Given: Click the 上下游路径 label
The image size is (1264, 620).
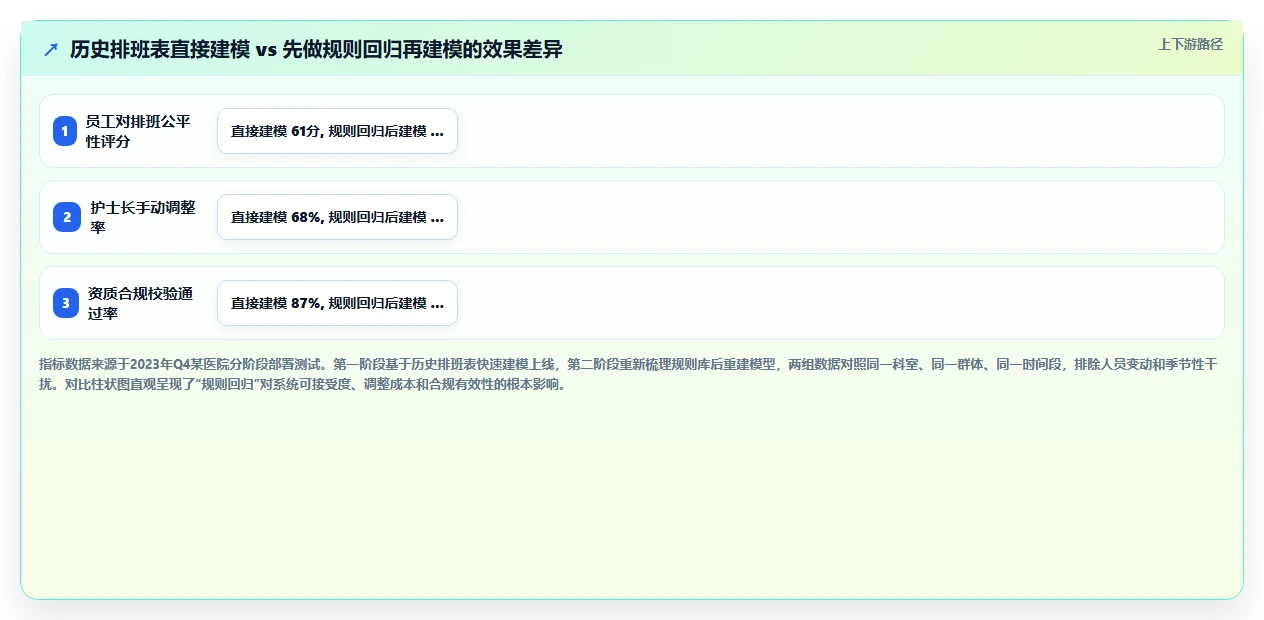Looking at the screenshot, I should point(1190,44).
